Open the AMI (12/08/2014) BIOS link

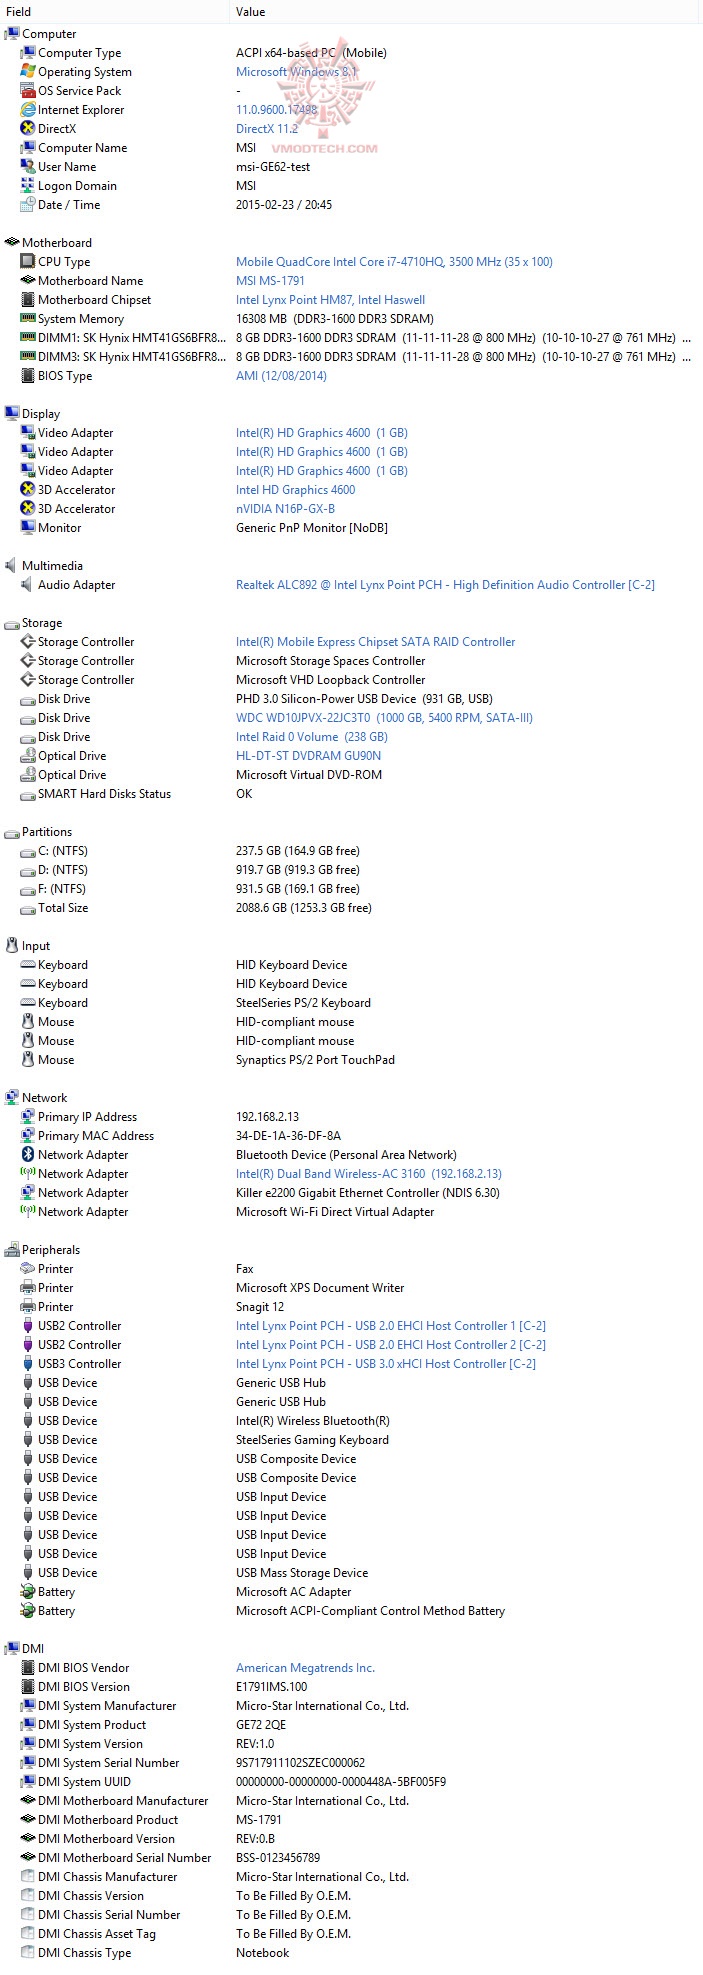click(x=281, y=376)
